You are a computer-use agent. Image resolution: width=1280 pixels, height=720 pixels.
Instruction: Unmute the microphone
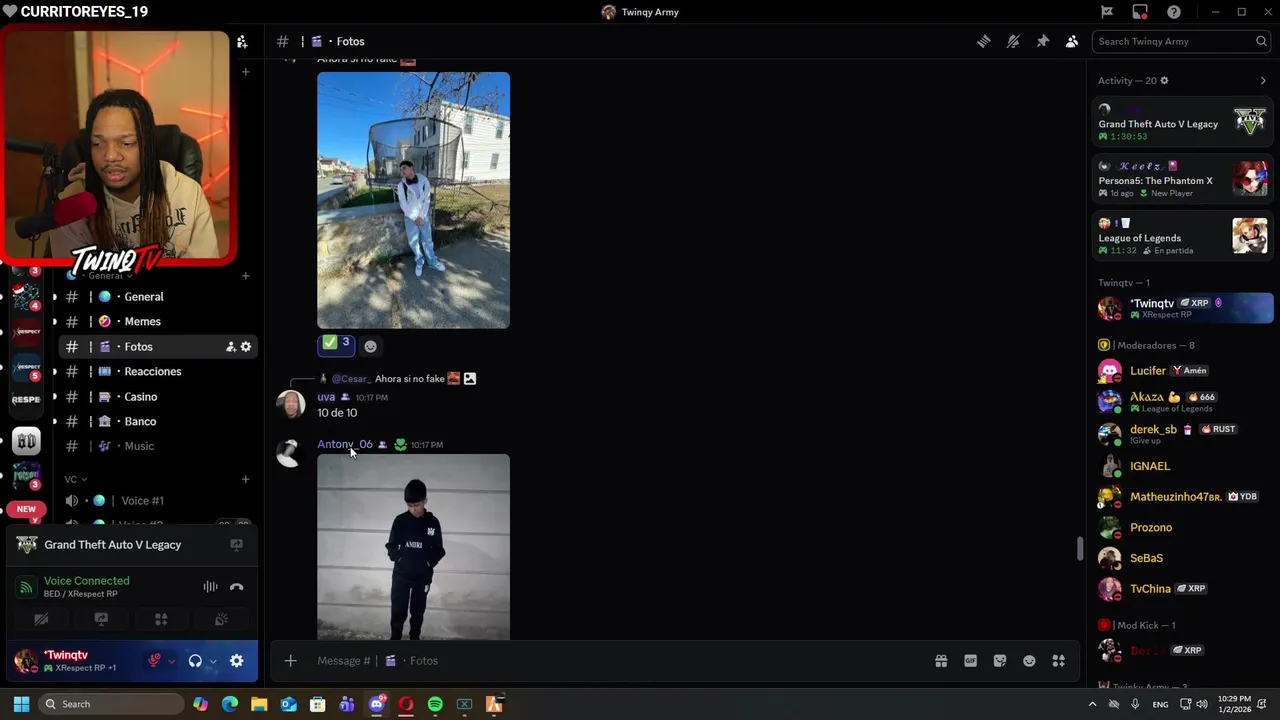154,661
